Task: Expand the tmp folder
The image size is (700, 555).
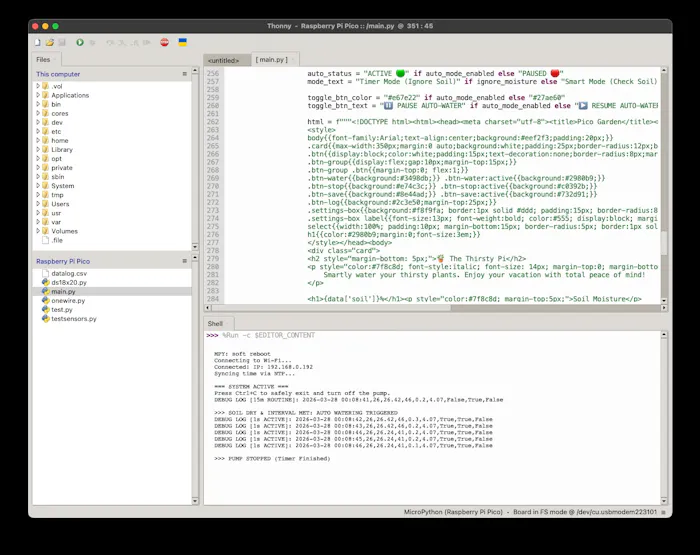Action: coord(38,195)
